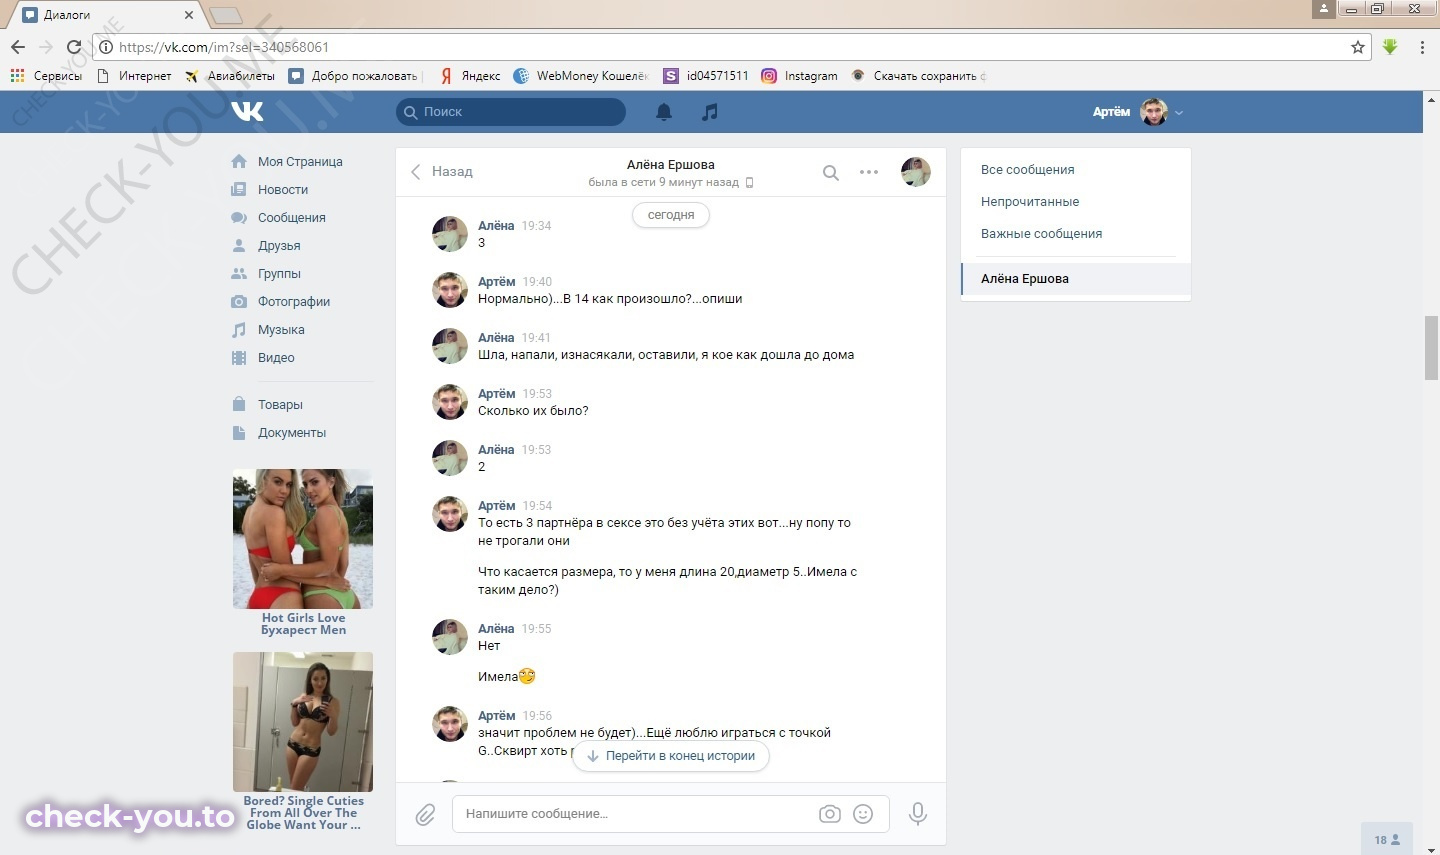Viewport: 1440px width, 855px height.
Task: Open the Яндекс bookmark
Action: (x=470, y=75)
